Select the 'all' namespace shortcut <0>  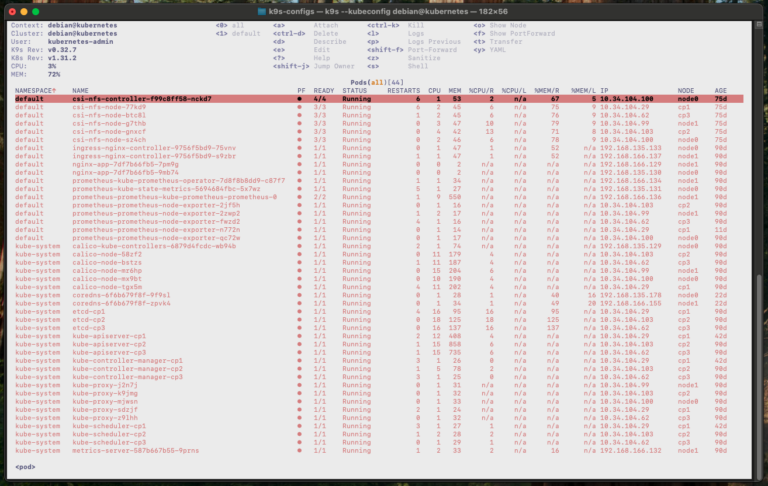pos(238,24)
